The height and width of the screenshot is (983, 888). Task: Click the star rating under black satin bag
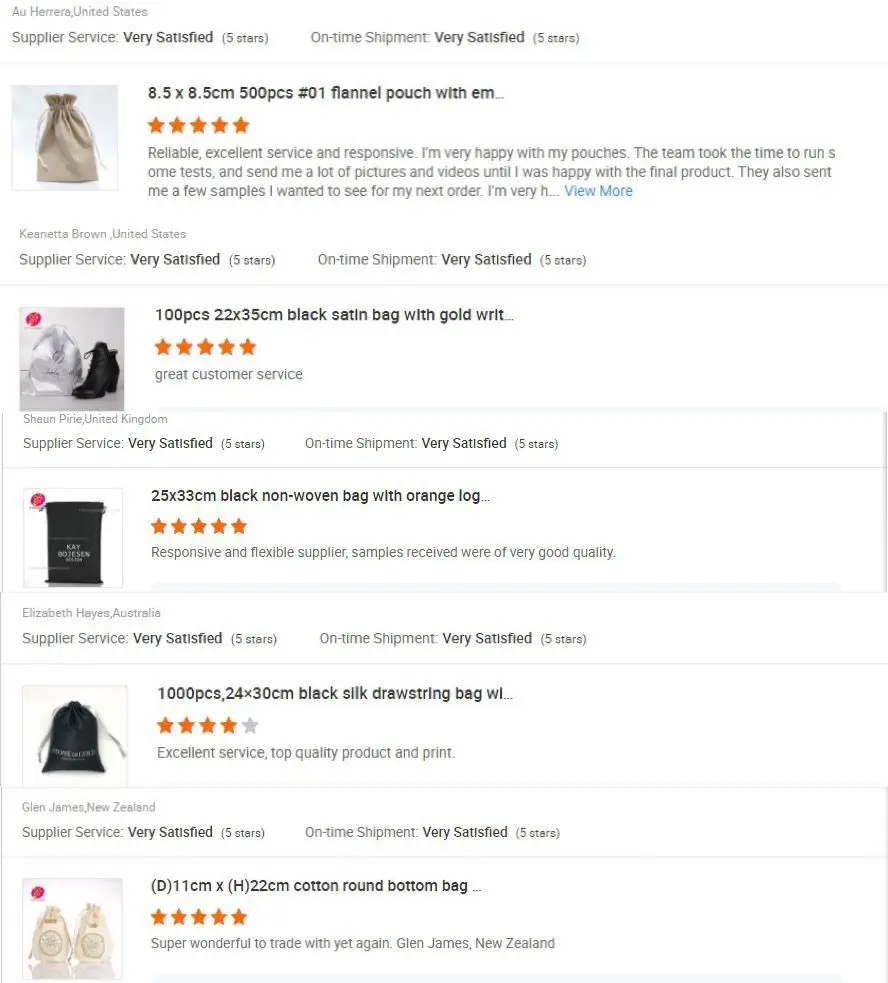pos(206,347)
